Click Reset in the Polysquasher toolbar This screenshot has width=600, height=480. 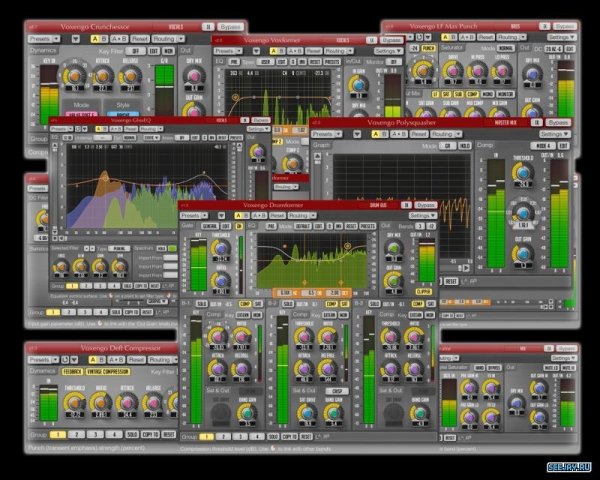[419, 134]
